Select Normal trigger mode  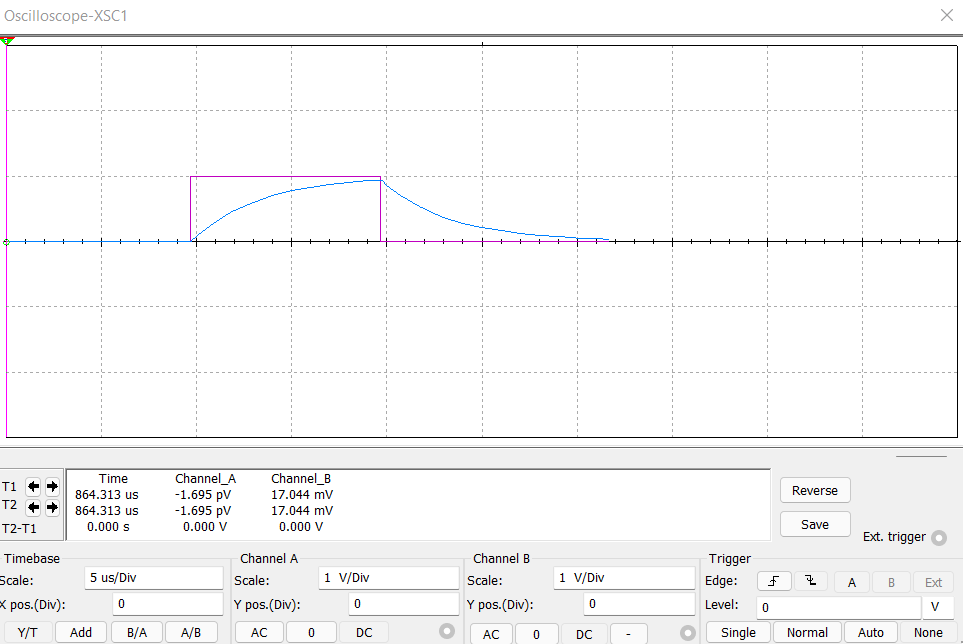807,632
